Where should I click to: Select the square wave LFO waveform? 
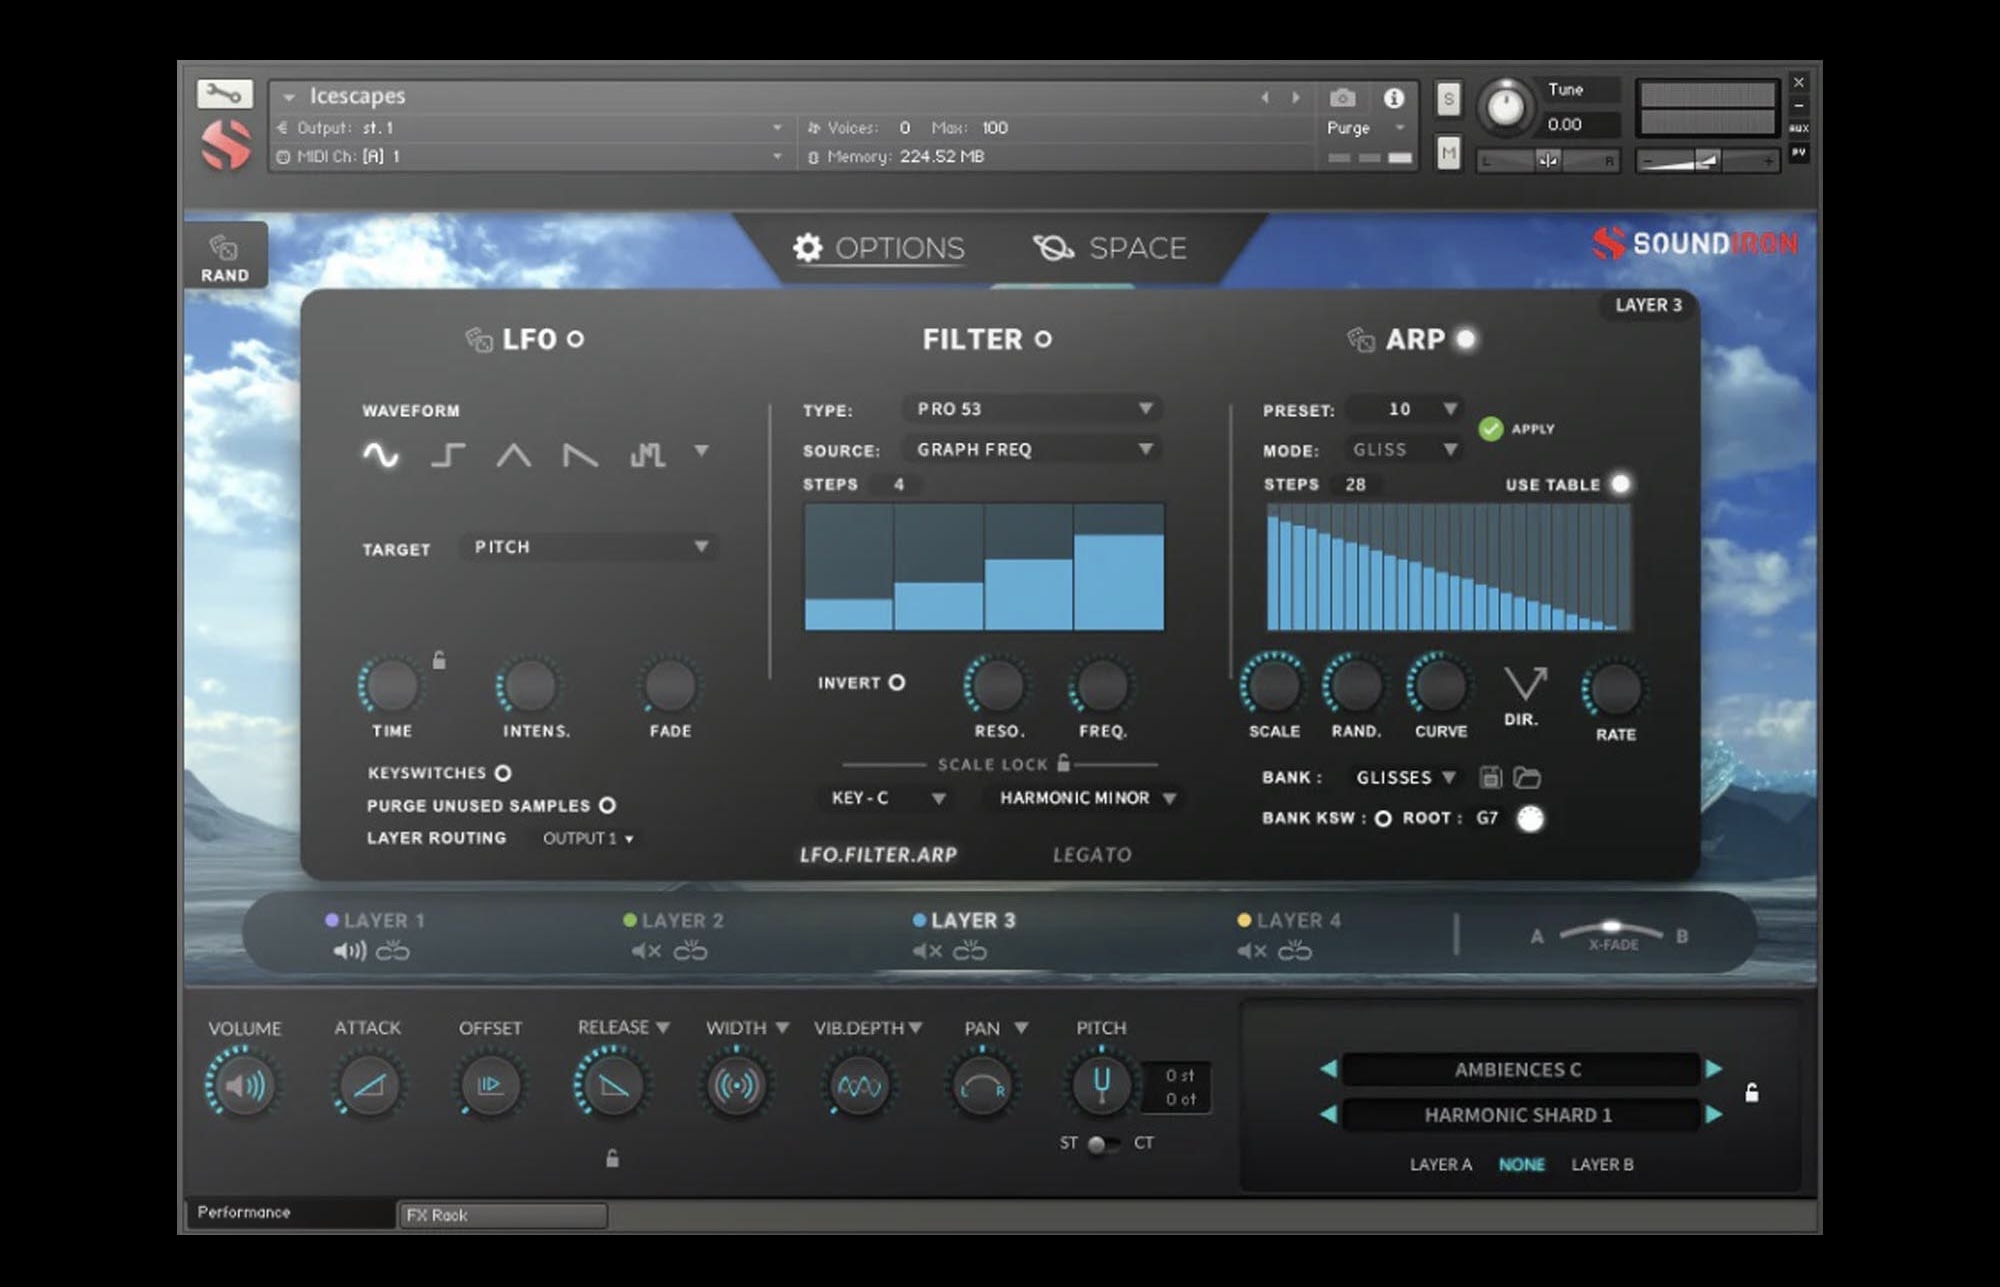[447, 455]
